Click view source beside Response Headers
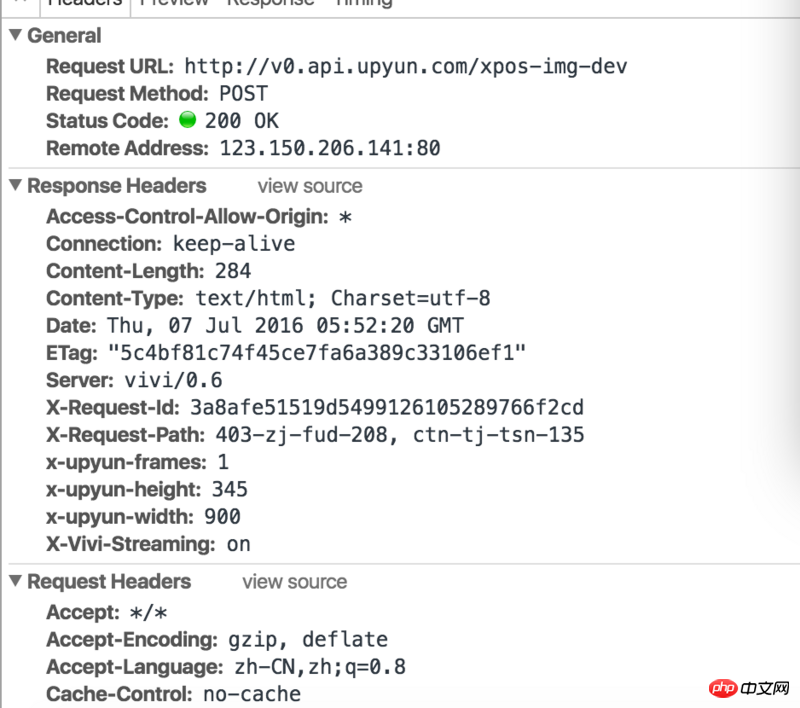 click(x=309, y=186)
